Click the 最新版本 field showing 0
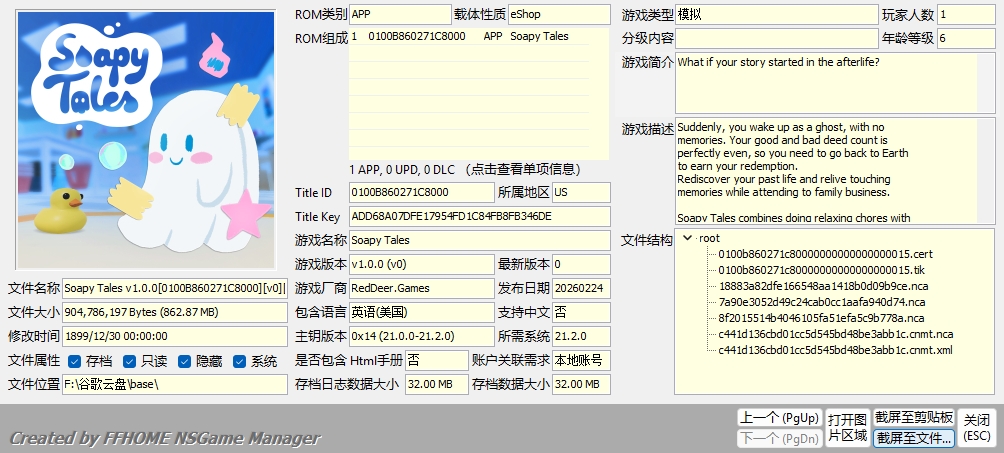 click(x=581, y=264)
